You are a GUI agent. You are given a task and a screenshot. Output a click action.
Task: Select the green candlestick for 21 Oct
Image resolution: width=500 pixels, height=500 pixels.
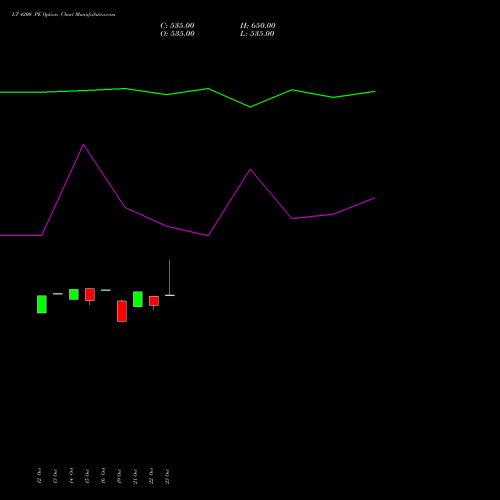138,299
